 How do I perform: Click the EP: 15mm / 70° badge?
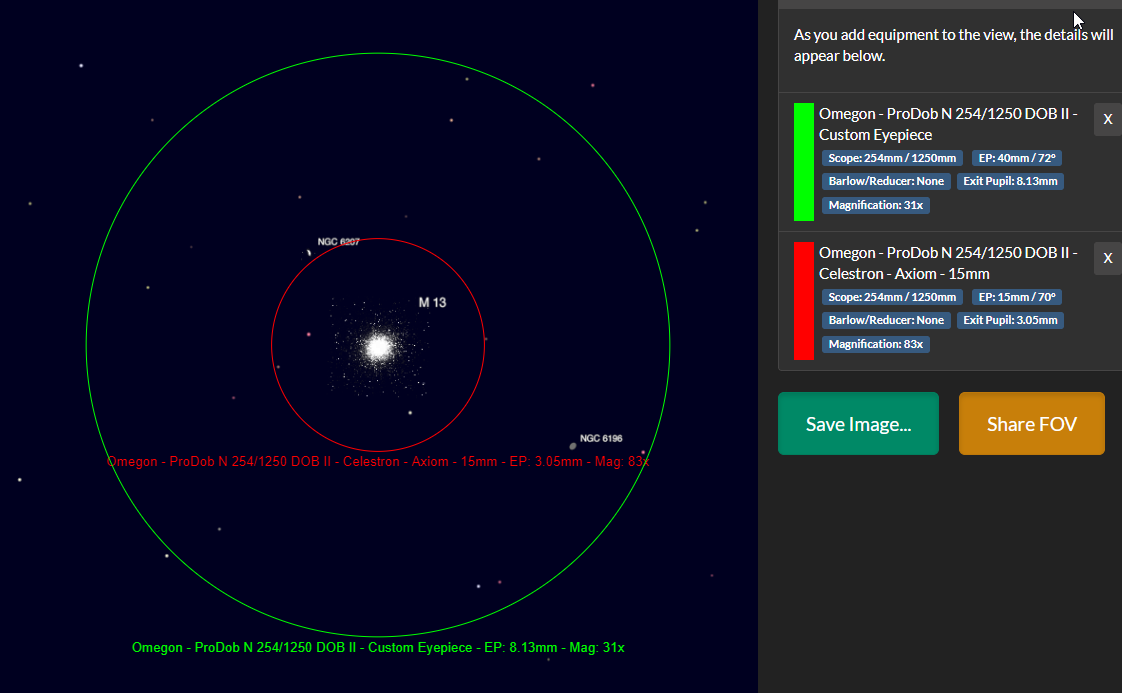(1017, 297)
